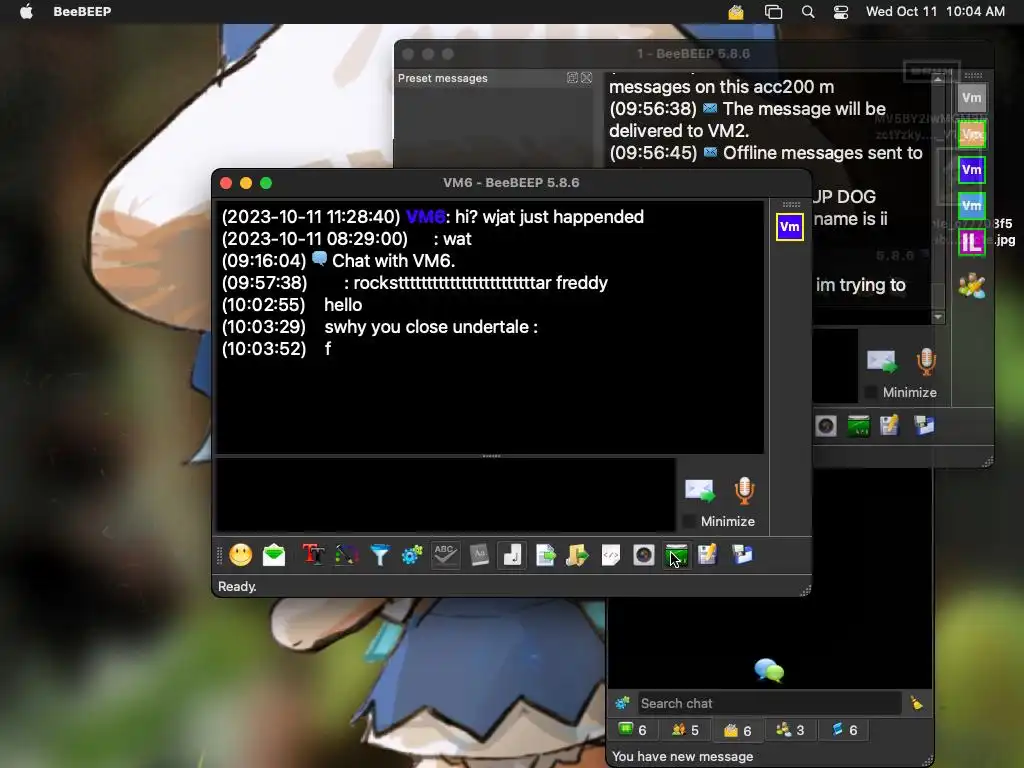Click the chat bubbles icon above search

click(769, 671)
